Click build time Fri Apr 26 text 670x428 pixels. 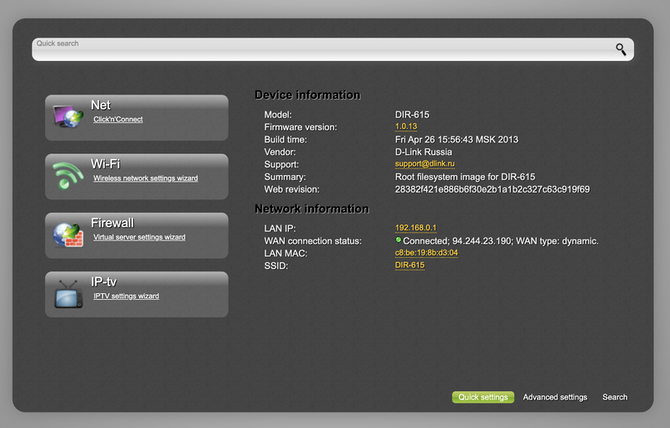click(456, 140)
